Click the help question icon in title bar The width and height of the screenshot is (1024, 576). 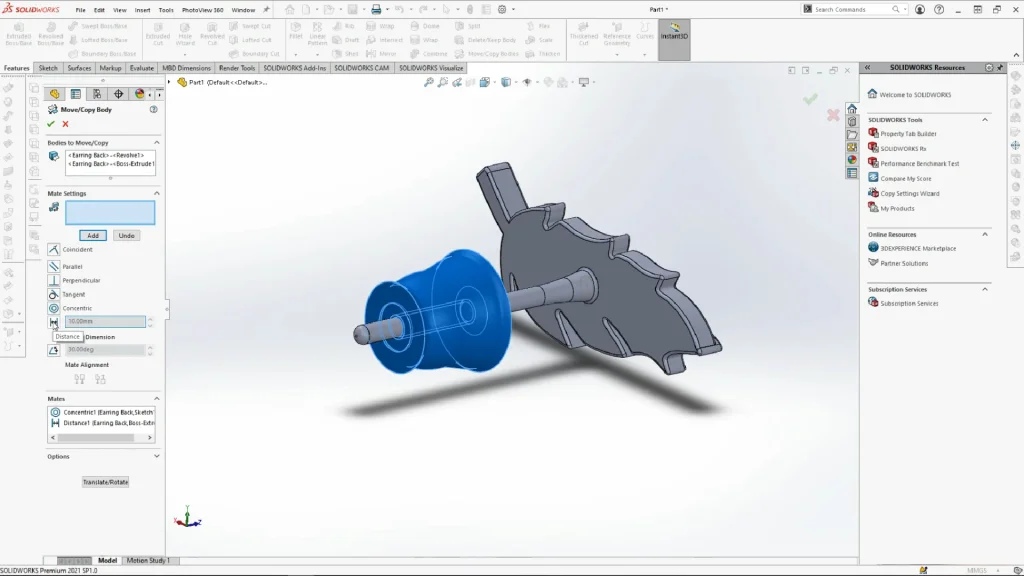[939, 10]
